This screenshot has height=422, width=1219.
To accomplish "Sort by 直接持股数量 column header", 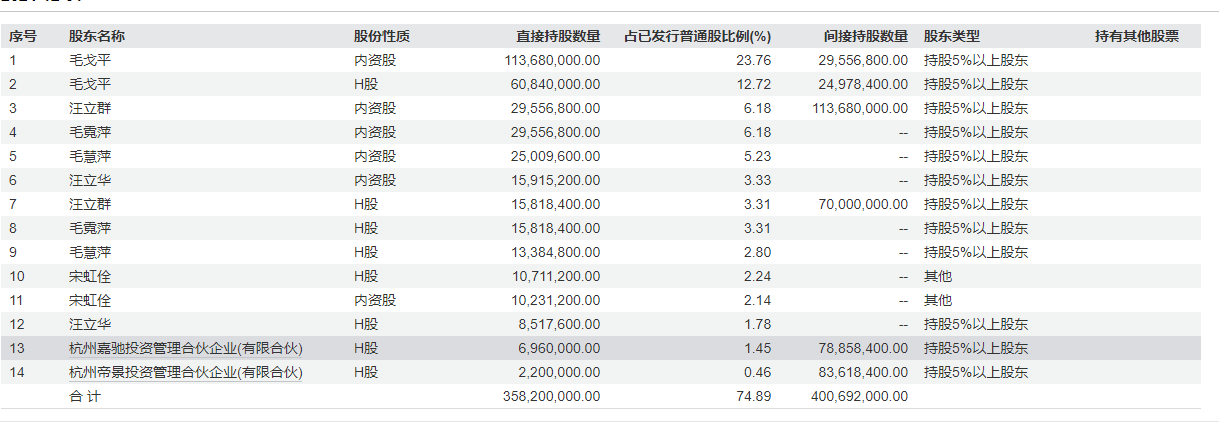I will pyautogui.click(x=558, y=36).
